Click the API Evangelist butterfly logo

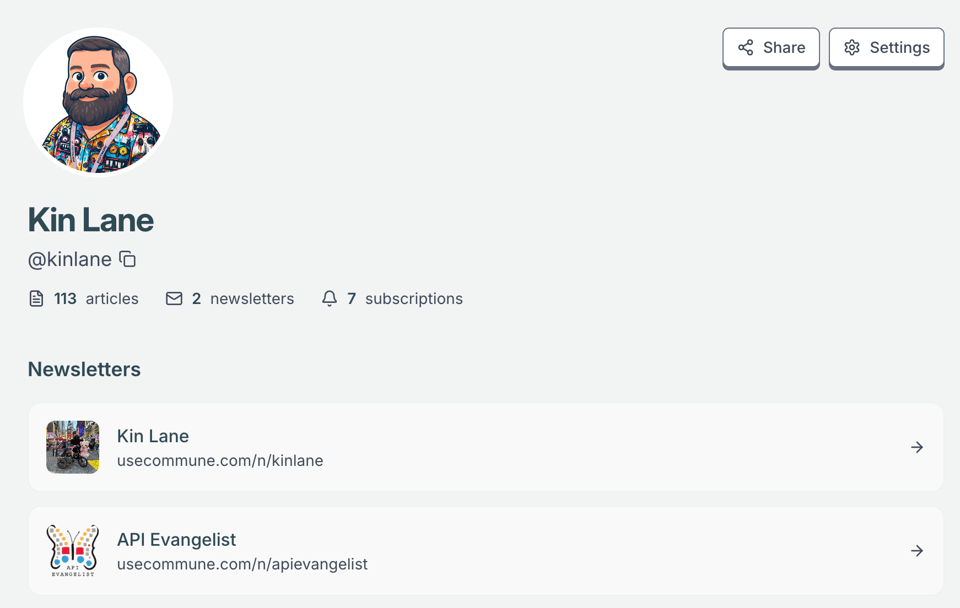(73, 551)
